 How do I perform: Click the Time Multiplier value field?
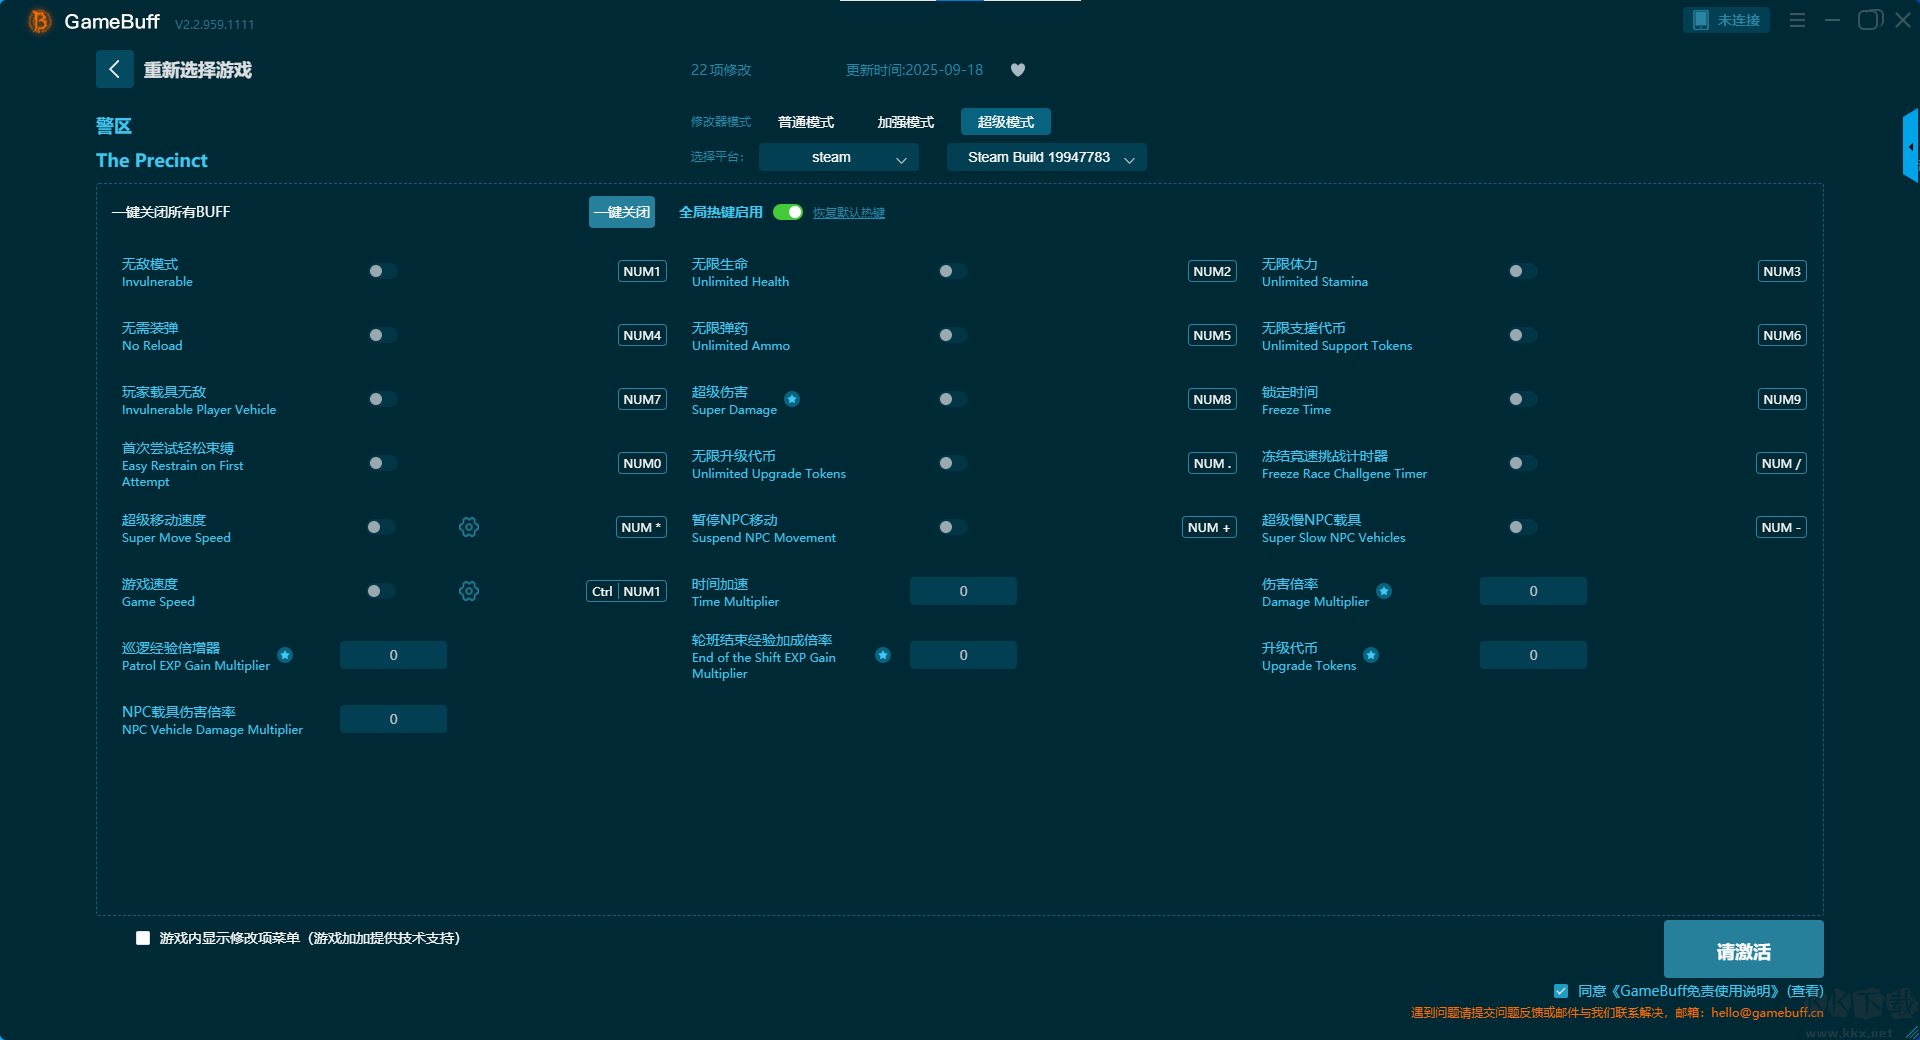click(x=963, y=591)
